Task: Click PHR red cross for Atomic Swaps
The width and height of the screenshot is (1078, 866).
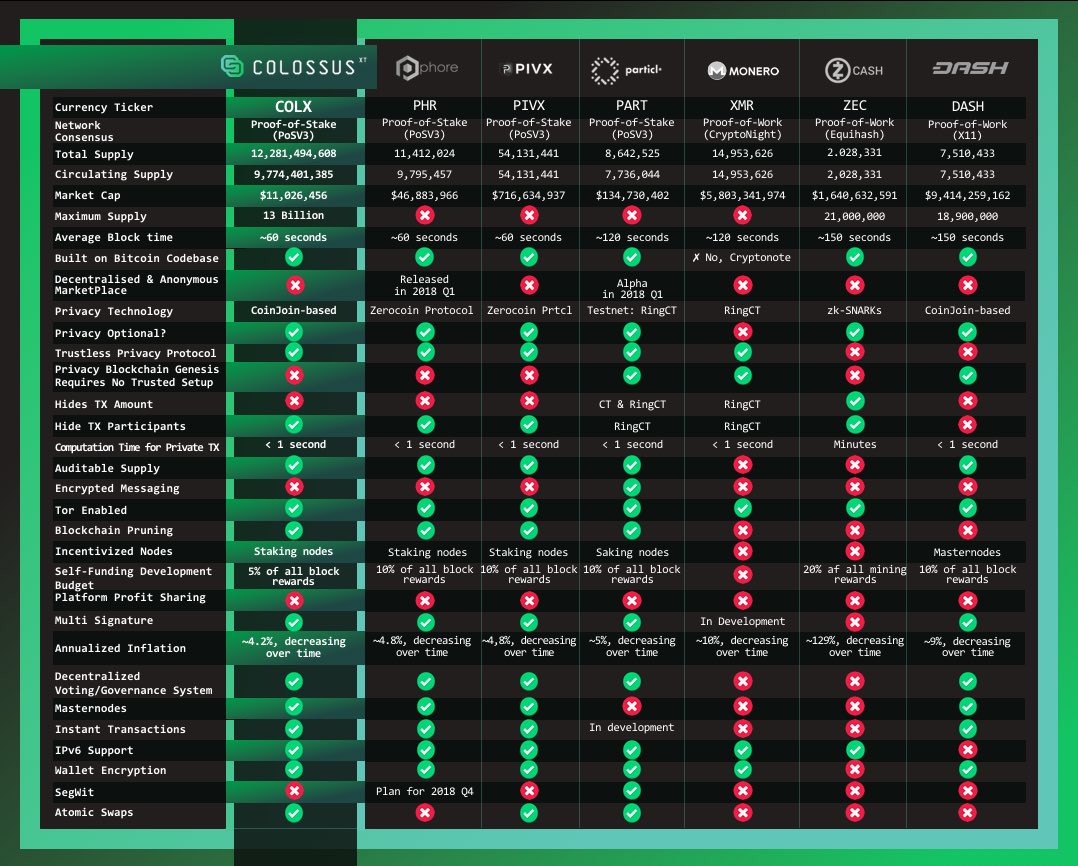Action: click(x=425, y=812)
